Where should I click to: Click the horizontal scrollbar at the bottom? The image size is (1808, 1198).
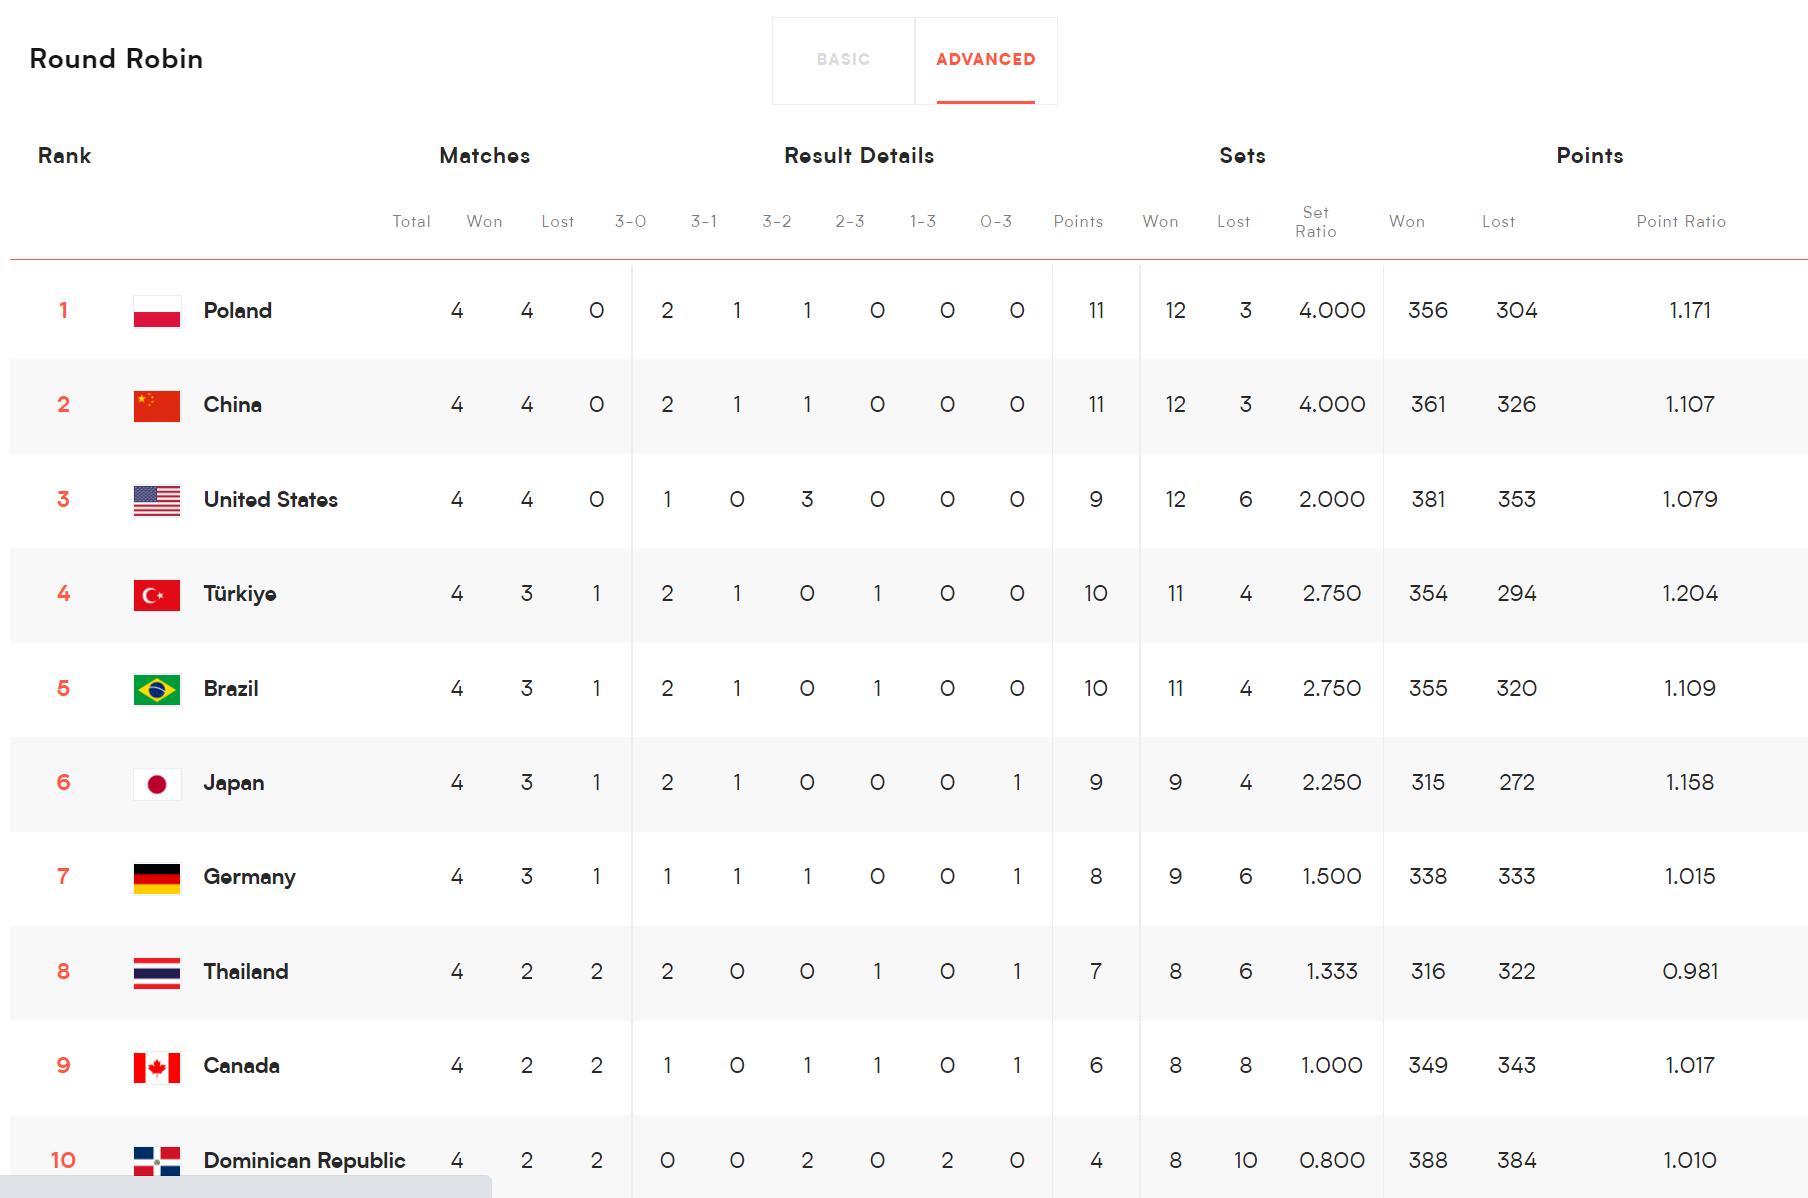click(x=245, y=1187)
